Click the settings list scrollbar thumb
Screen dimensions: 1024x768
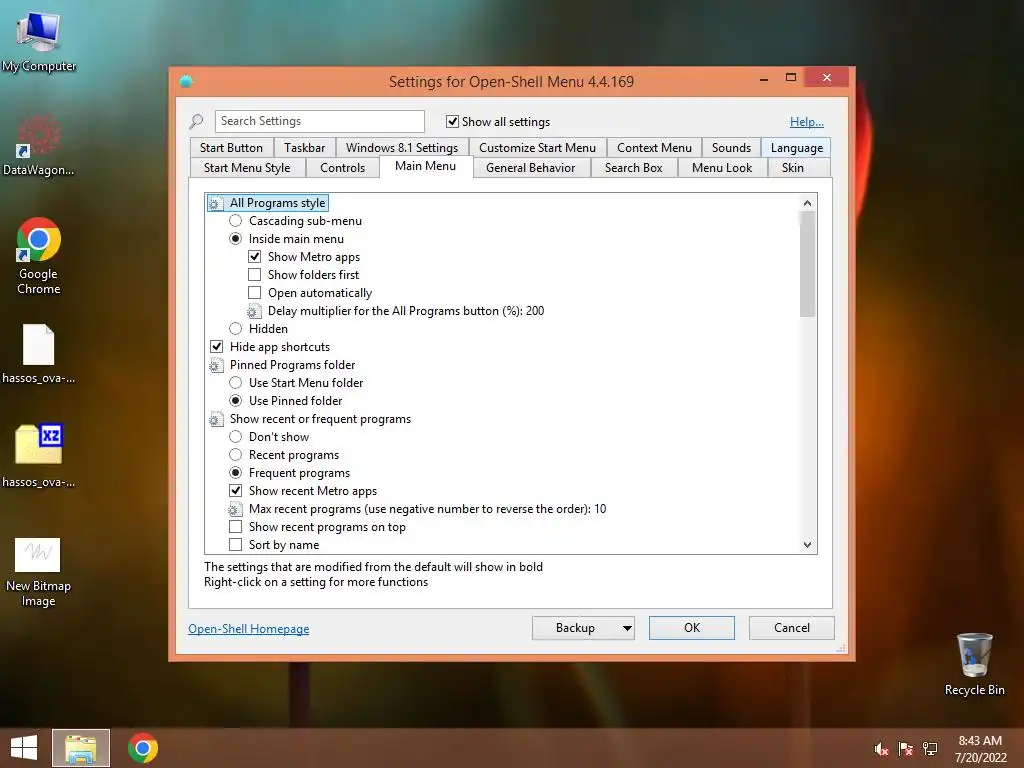tap(807, 264)
